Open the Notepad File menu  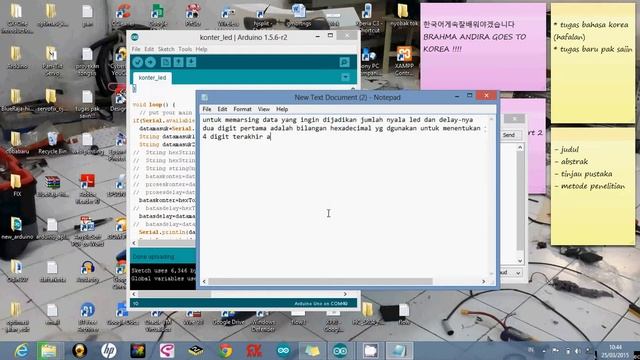tap(207, 109)
